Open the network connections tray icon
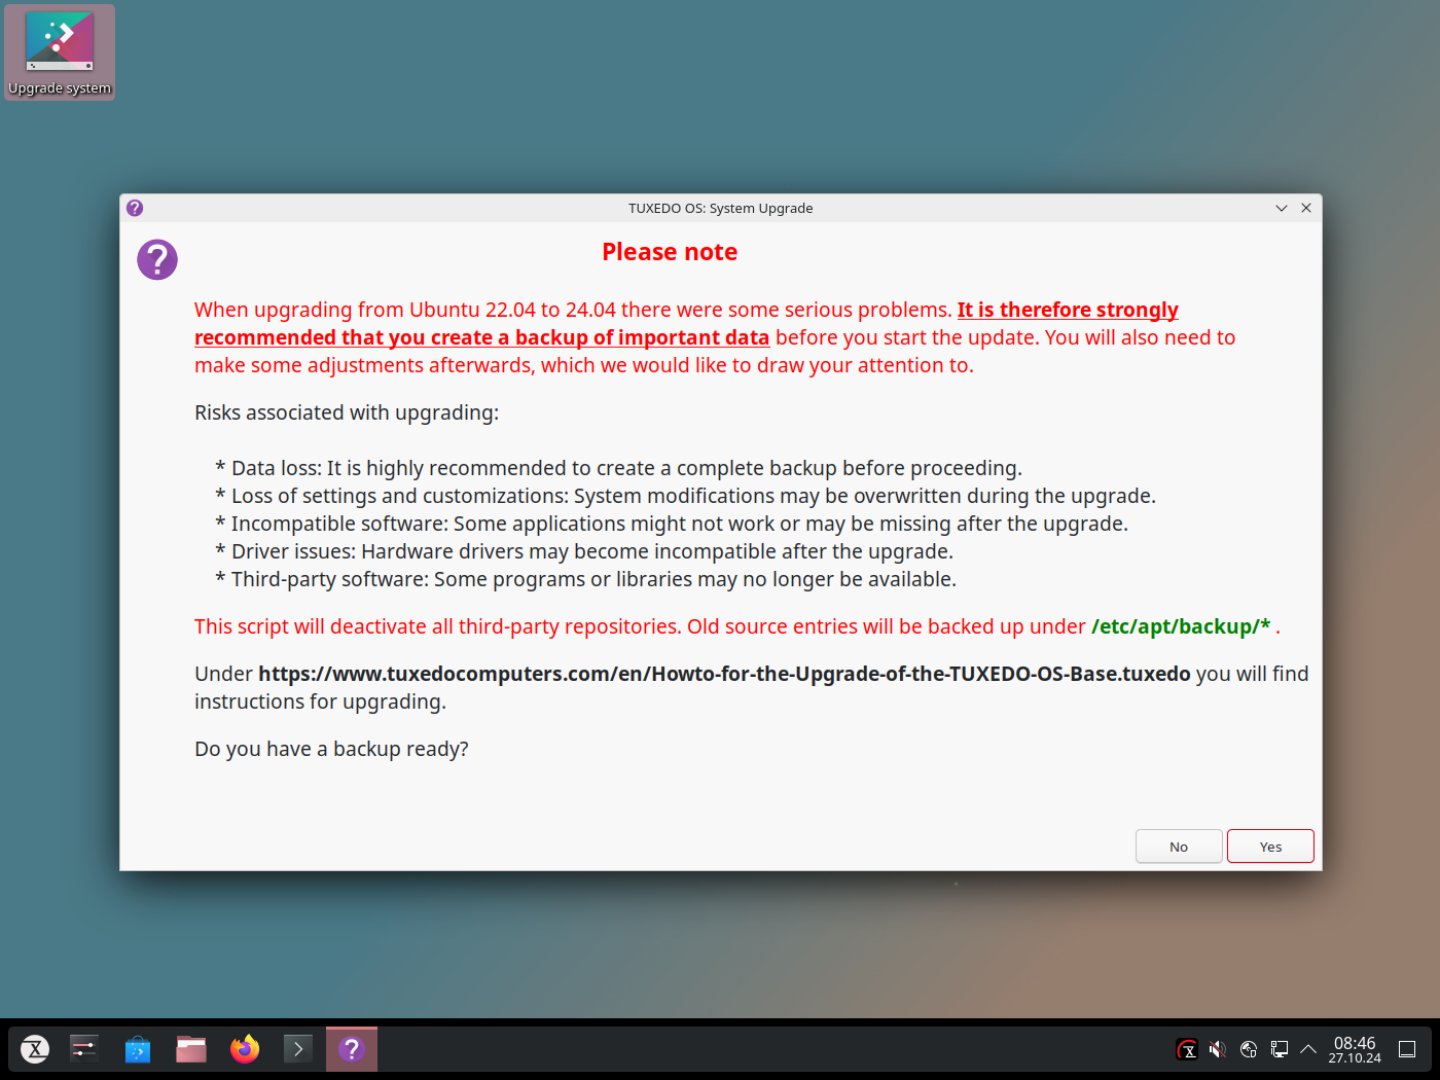 1279,1049
